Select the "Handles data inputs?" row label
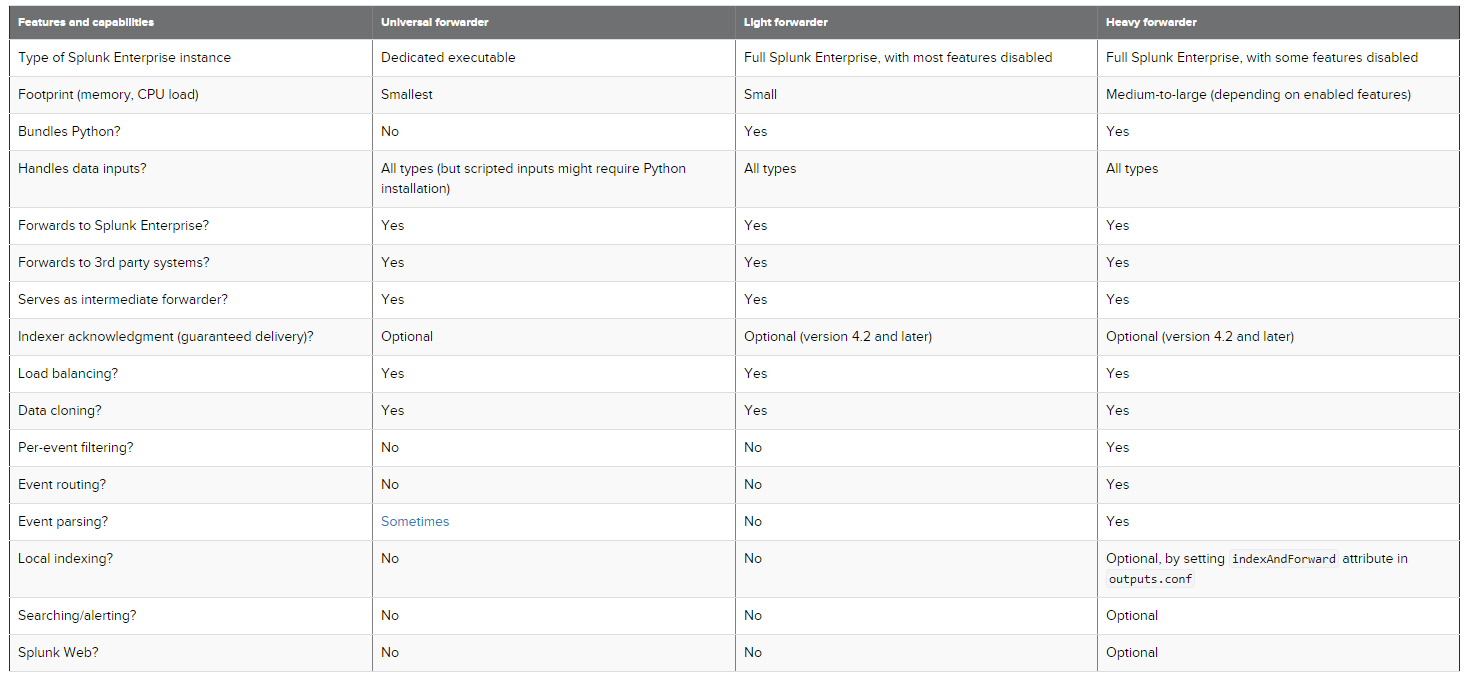 coord(82,168)
